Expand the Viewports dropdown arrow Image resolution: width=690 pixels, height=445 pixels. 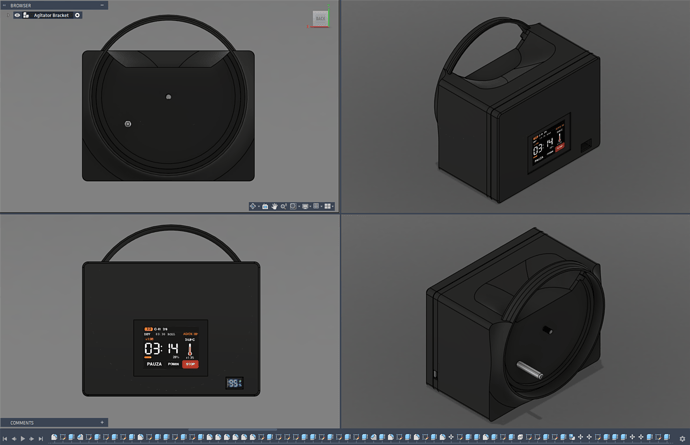(333, 206)
